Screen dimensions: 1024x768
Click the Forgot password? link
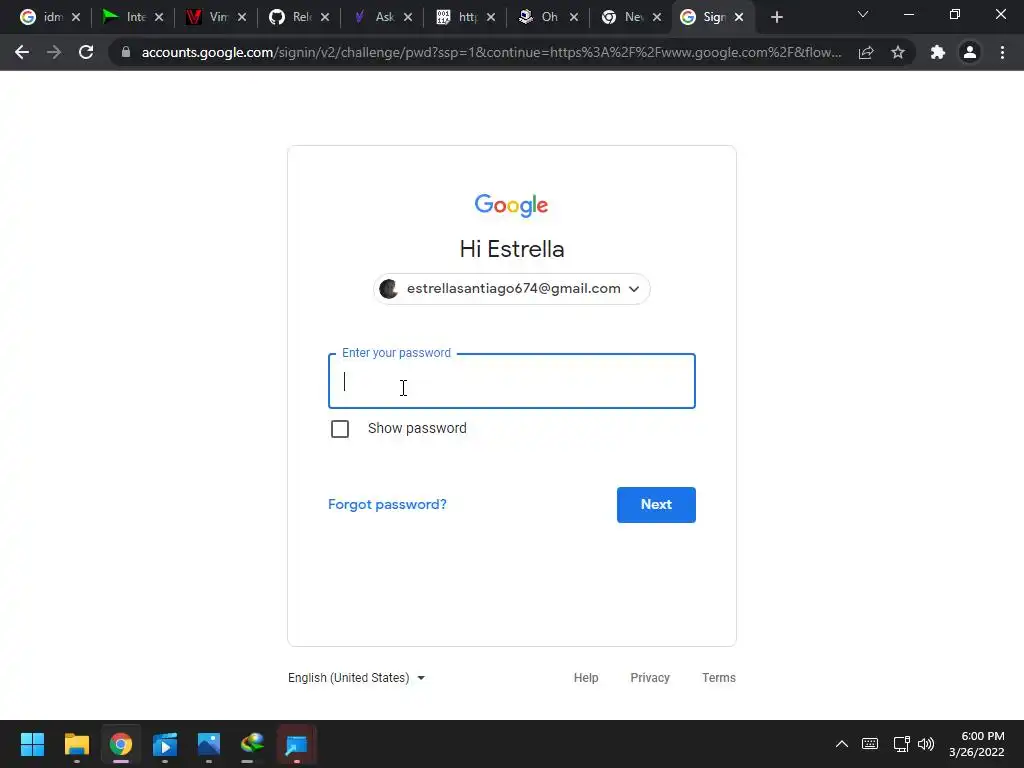[387, 504]
